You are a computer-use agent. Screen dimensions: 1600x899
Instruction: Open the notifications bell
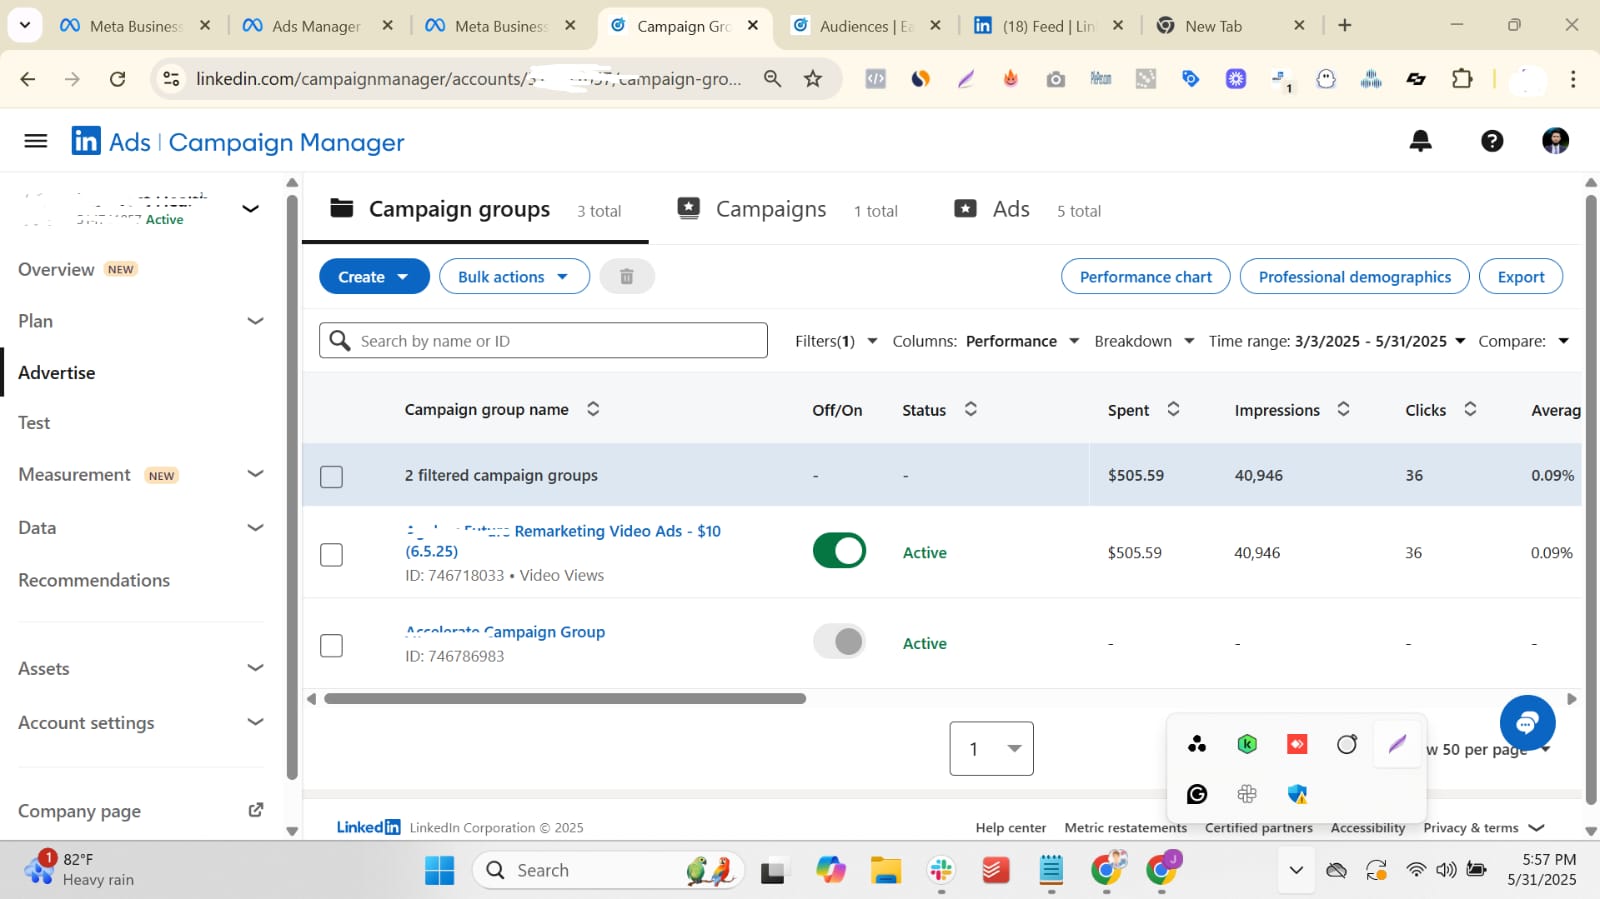point(1420,141)
